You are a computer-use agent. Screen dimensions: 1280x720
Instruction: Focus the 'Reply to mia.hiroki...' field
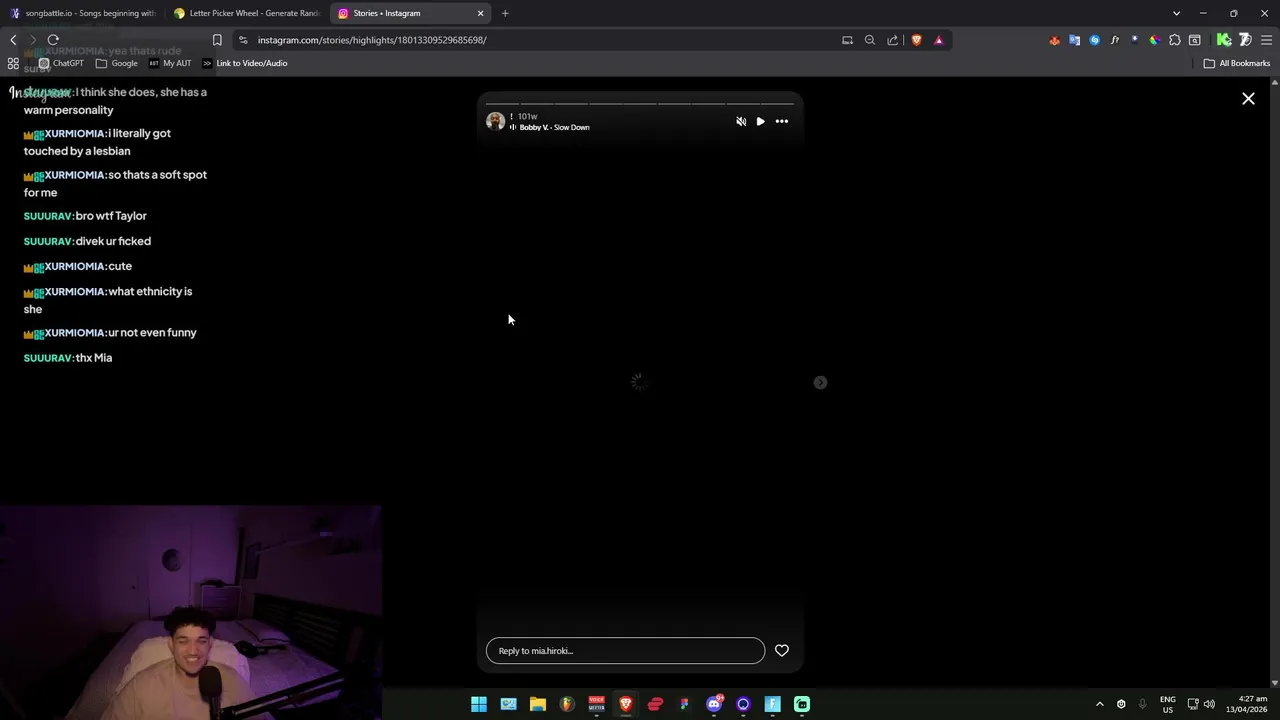point(625,651)
